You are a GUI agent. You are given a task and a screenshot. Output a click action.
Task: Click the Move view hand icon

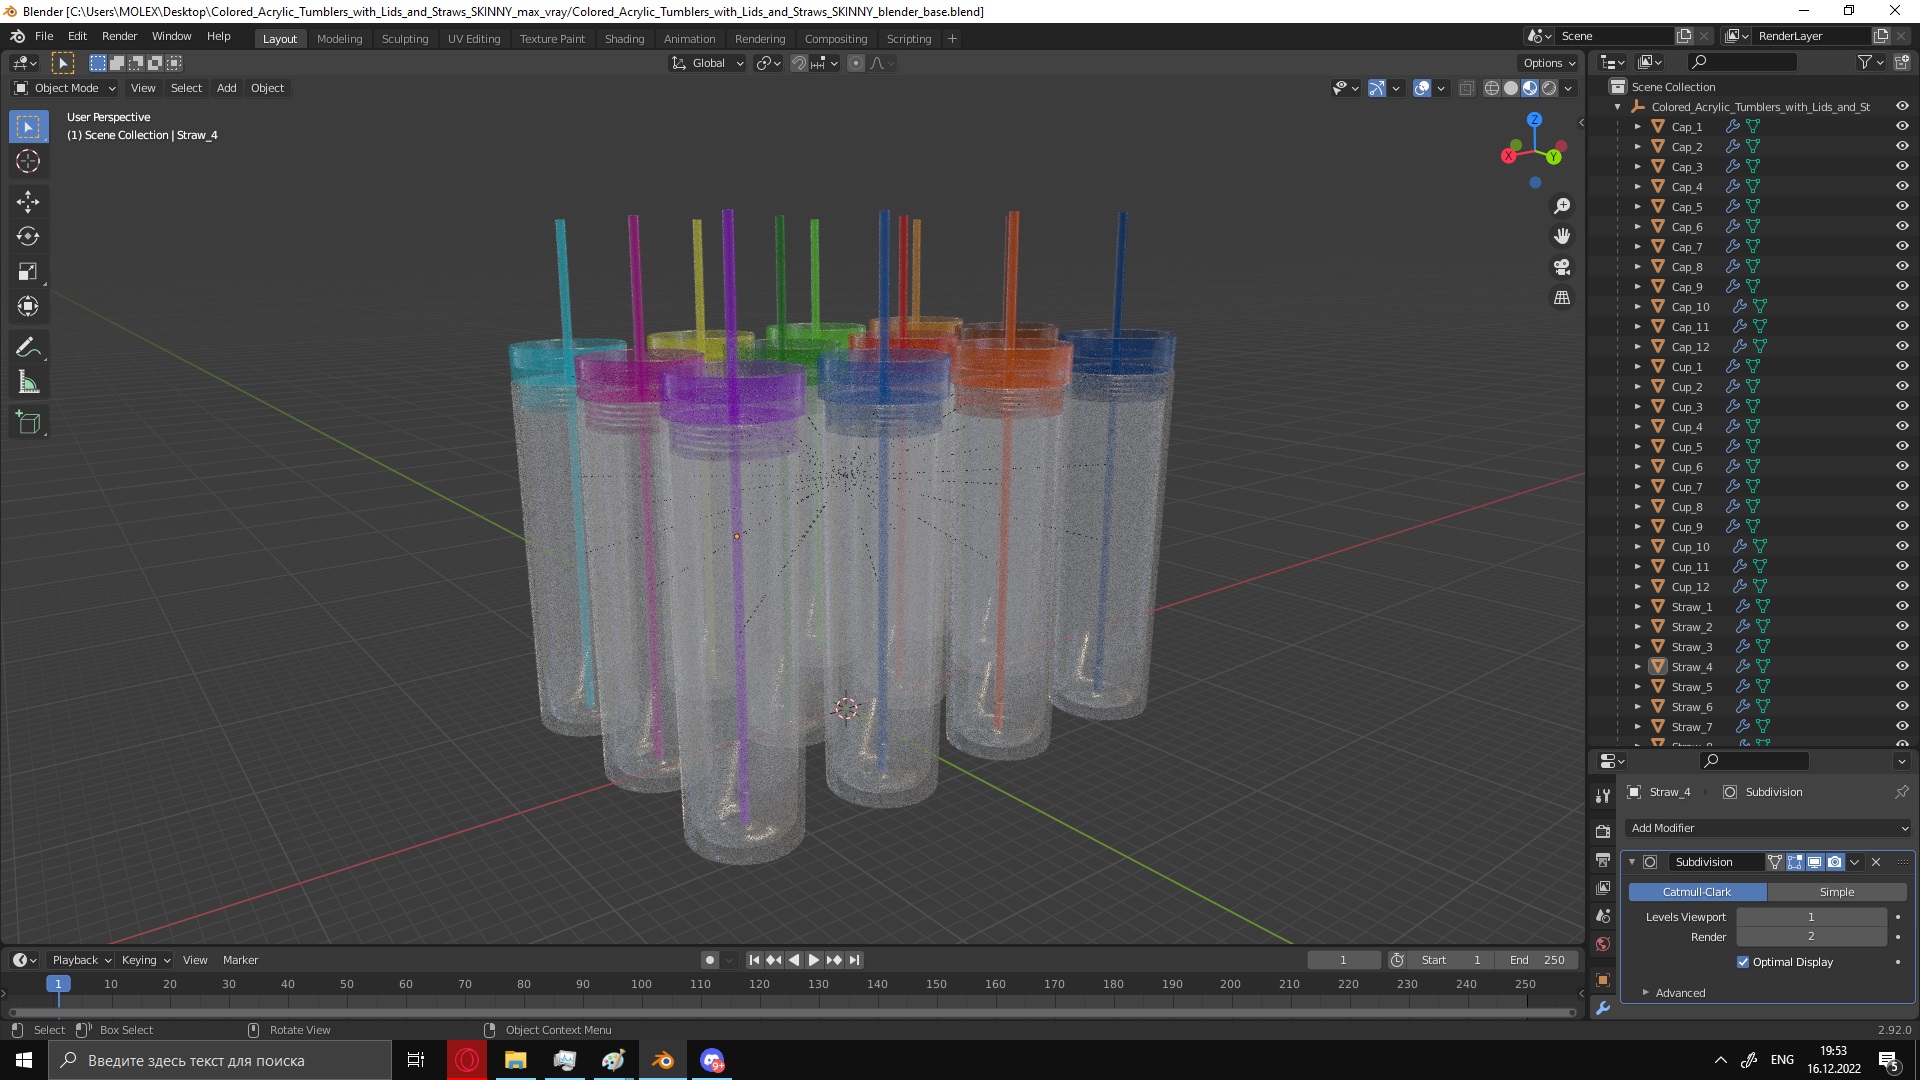tap(1562, 237)
